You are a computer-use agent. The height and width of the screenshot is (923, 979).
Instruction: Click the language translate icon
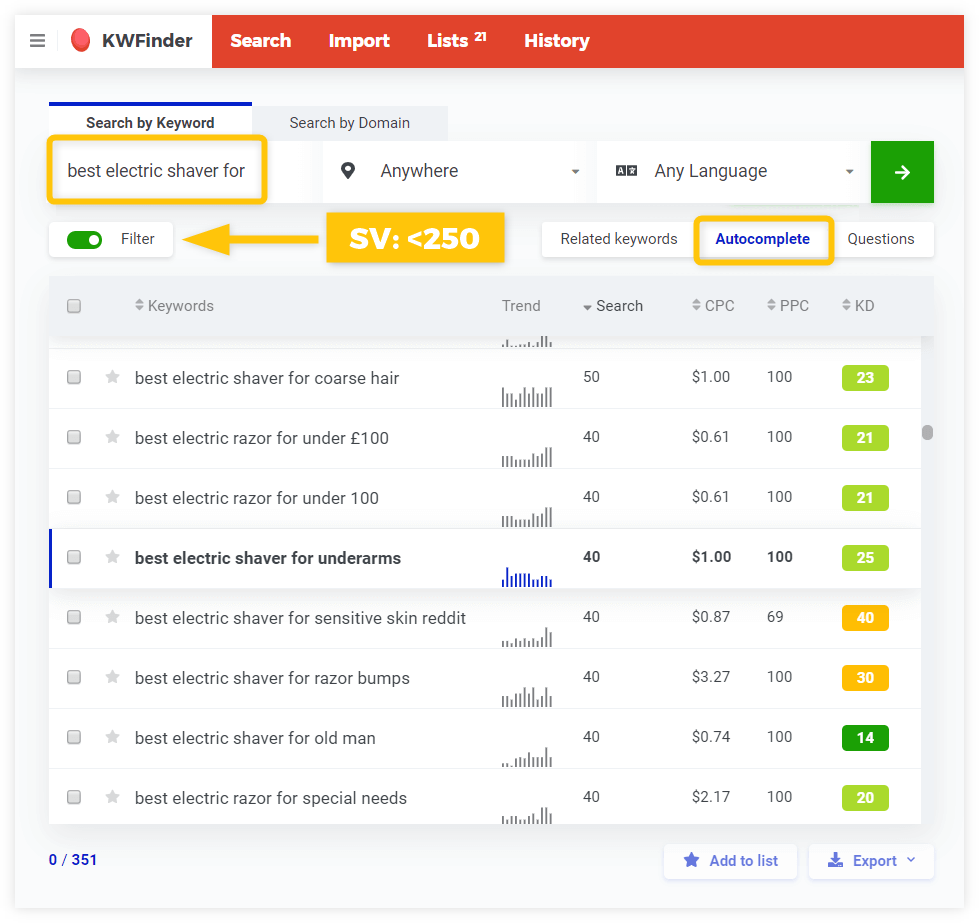click(x=626, y=170)
